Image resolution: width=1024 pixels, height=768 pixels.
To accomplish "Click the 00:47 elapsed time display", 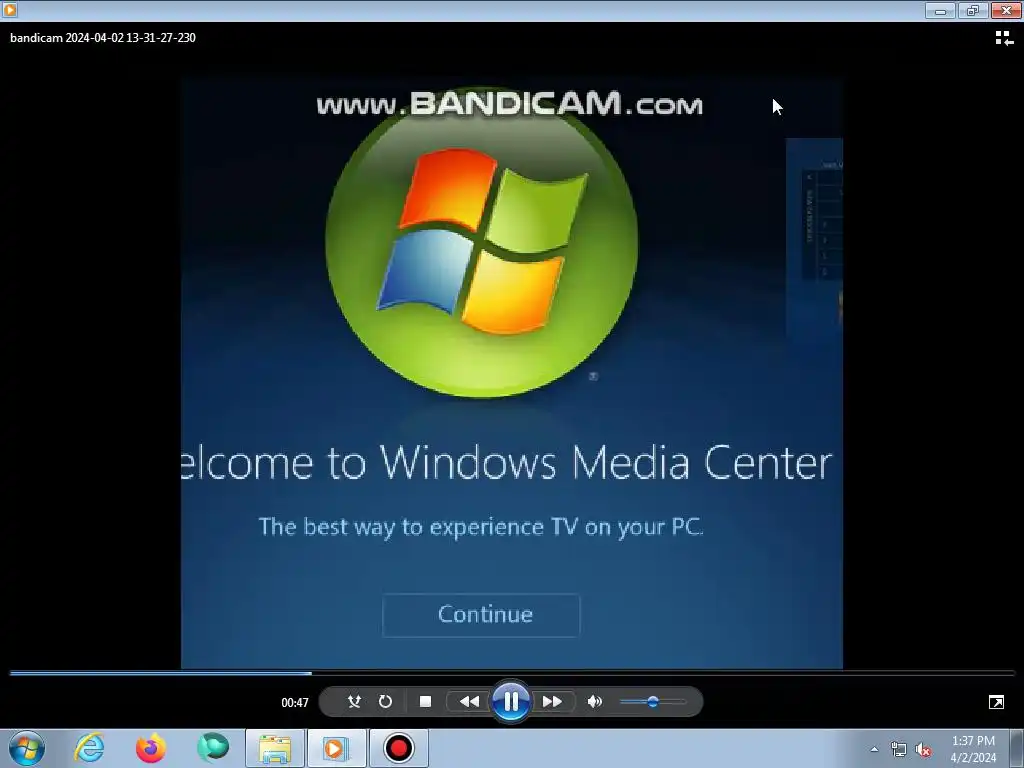I will pos(295,703).
